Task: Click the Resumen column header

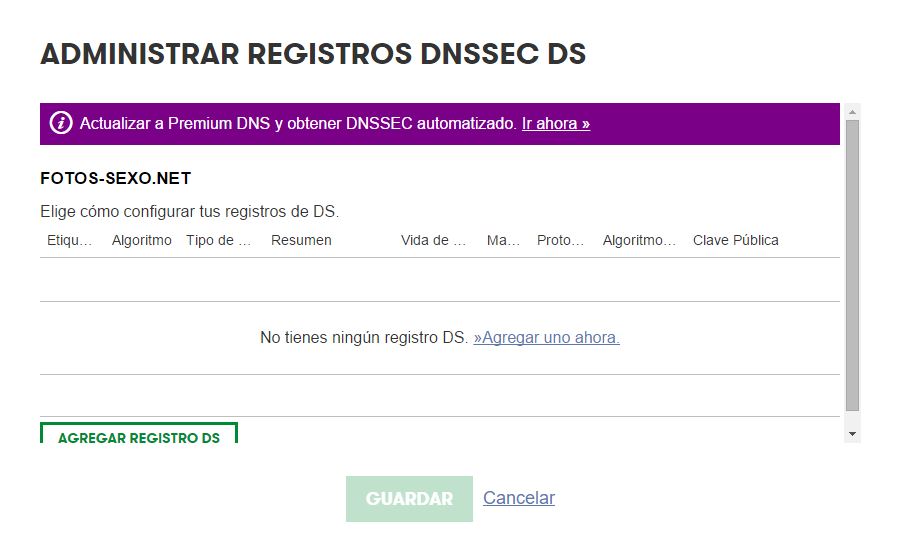Action: [301, 240]
